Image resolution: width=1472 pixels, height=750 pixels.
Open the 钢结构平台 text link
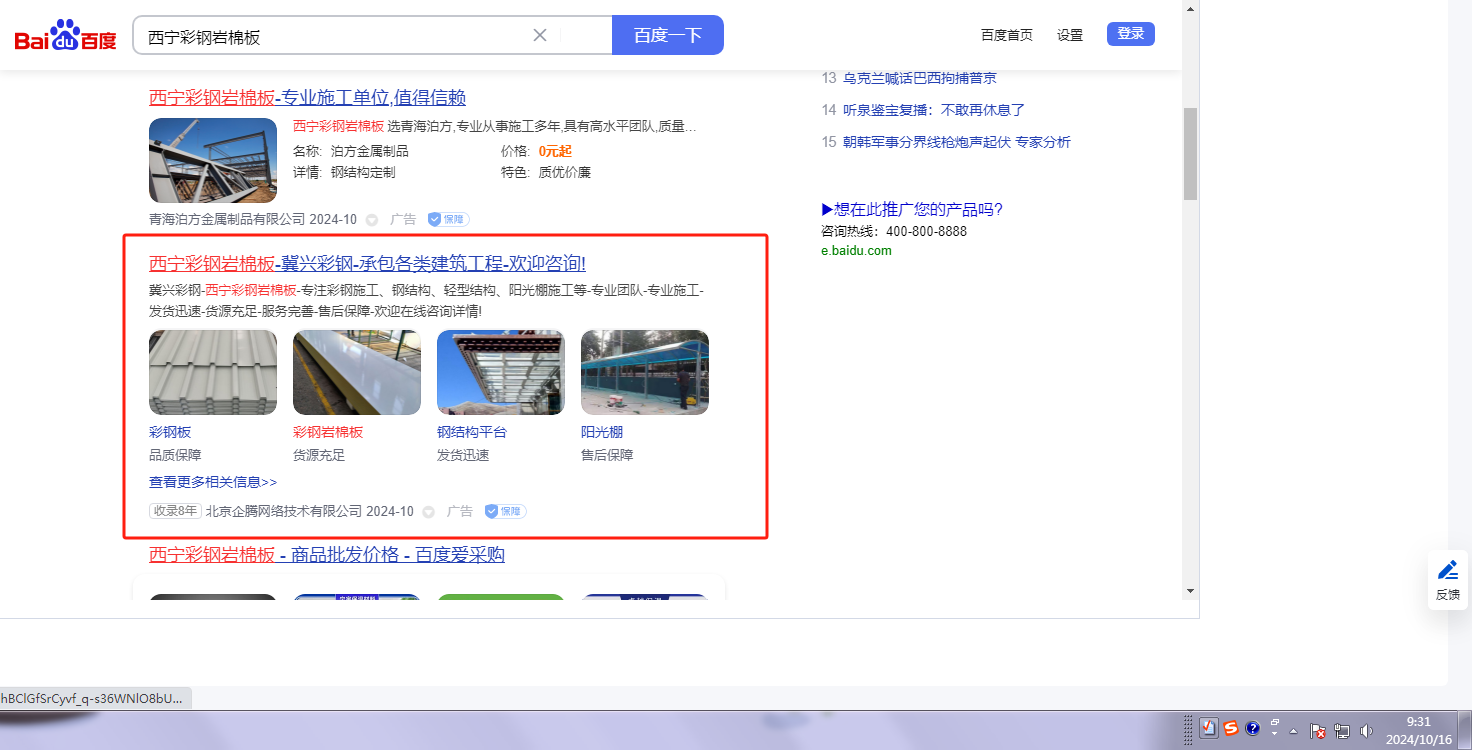472,432
